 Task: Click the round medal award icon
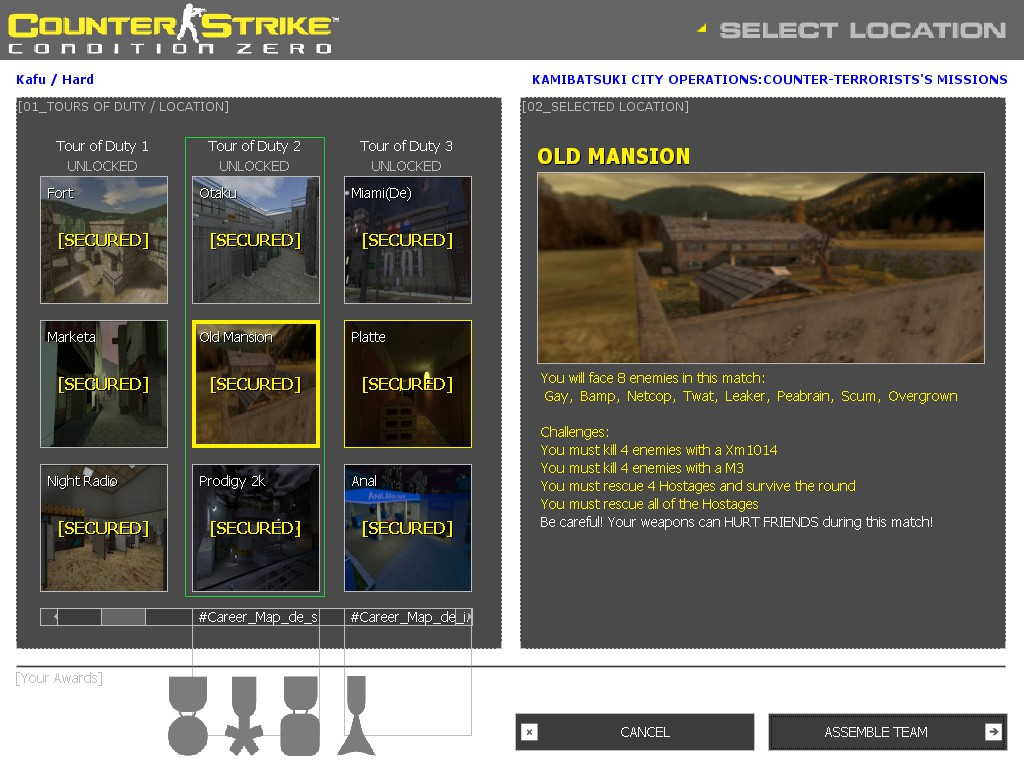[188, 716]
